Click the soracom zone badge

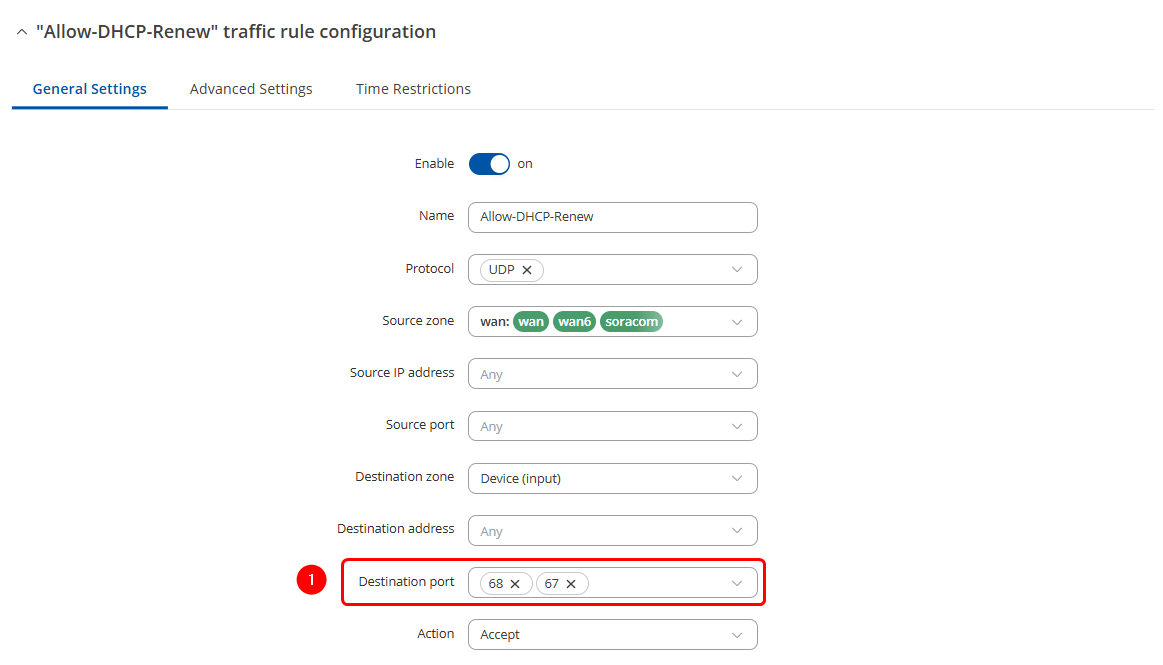click(x=631, y=322)
